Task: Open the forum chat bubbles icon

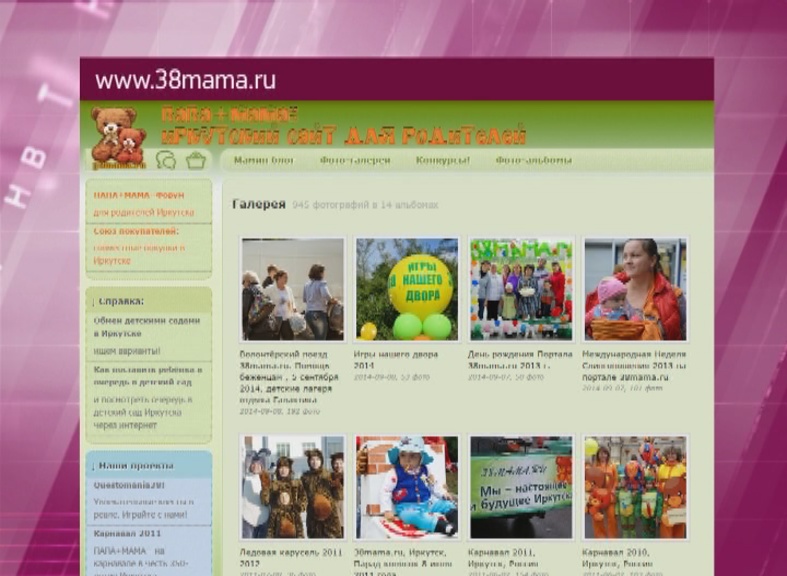Action: coord(166,161)
